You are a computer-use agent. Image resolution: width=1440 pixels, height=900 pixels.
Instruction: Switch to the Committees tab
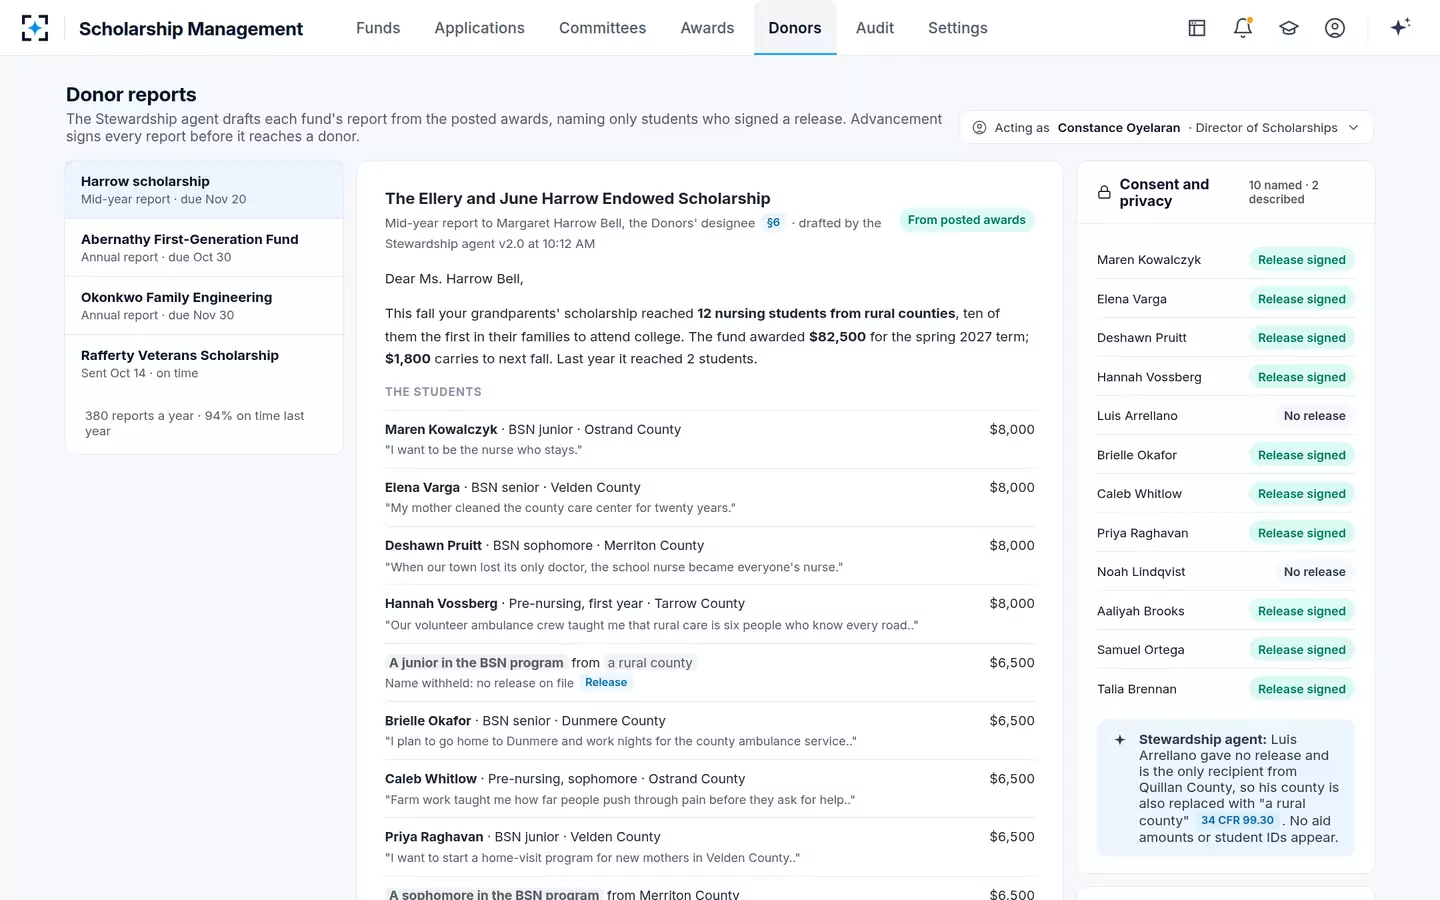pos(602,28)
